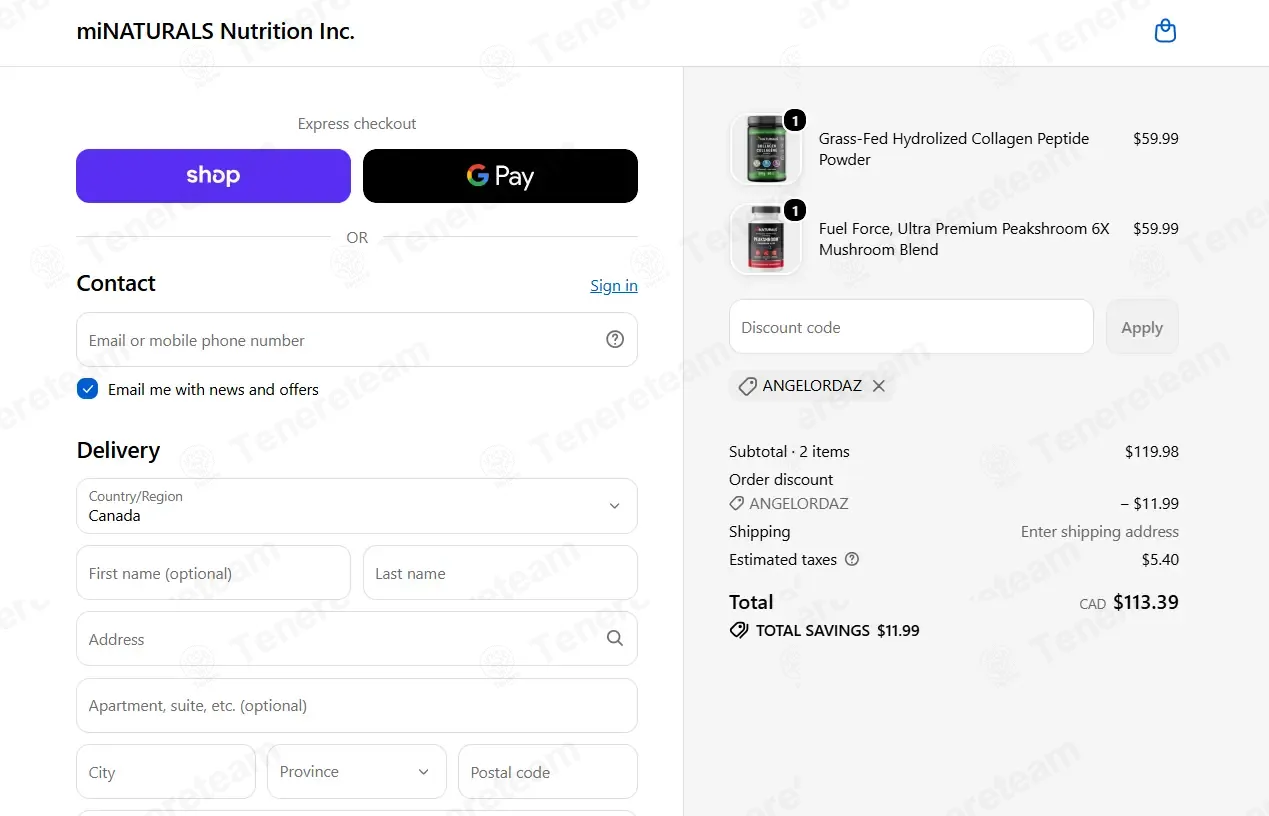Viewport: 1269px width, 816px height.
Task: Click the help icon in email field
Action: click(x=615, y=339)
